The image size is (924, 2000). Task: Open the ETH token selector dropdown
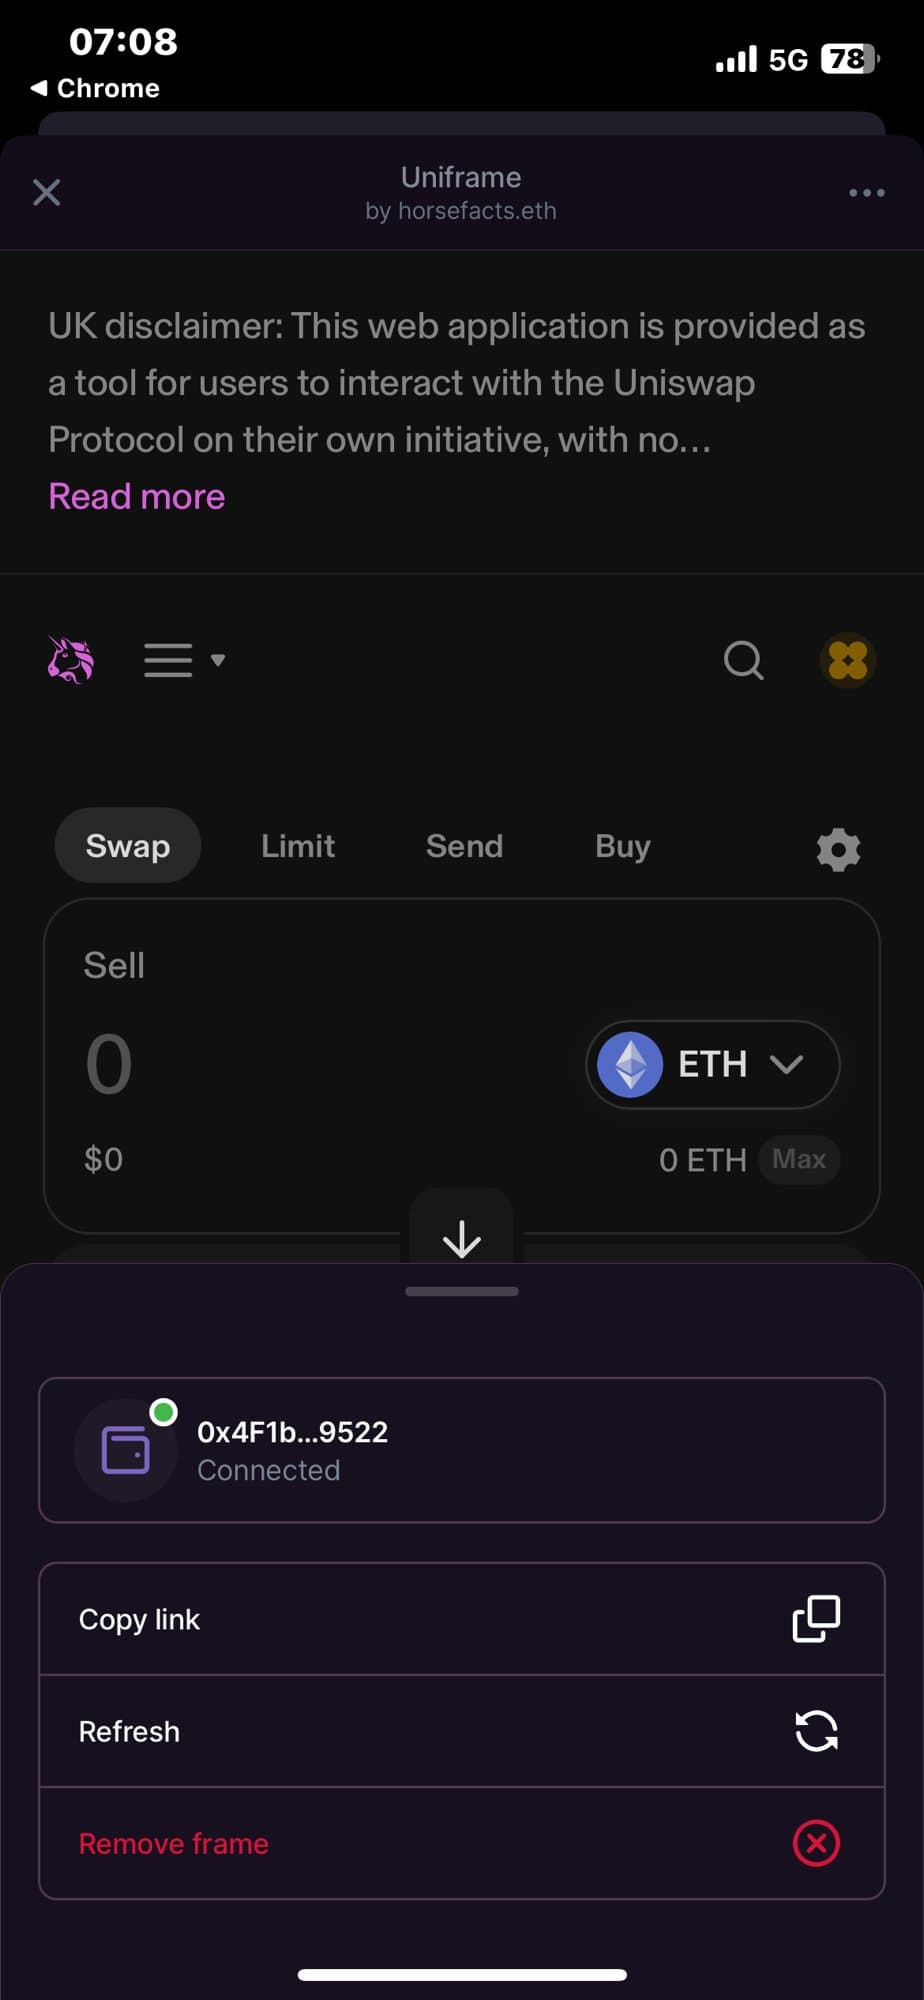coord(712,1064)
